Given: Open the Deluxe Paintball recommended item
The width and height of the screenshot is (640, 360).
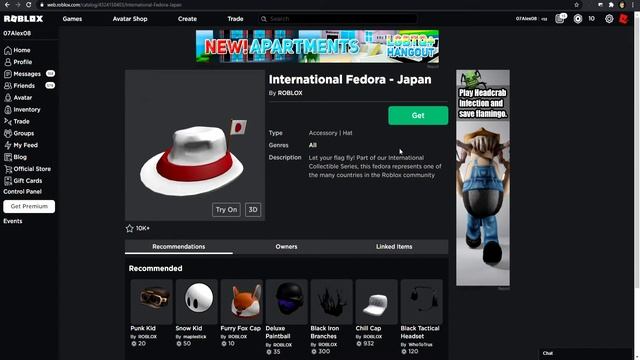Looking at the screenshot, I should coord(287,317).
